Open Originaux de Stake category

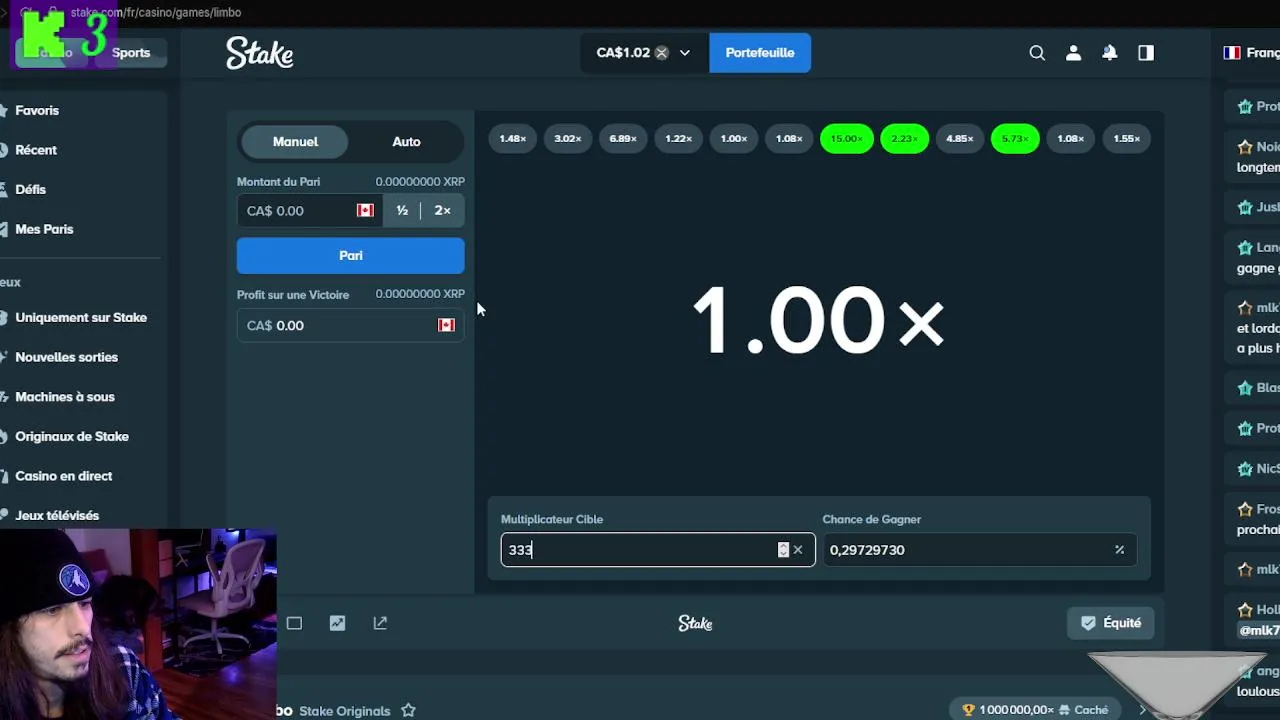72,437
